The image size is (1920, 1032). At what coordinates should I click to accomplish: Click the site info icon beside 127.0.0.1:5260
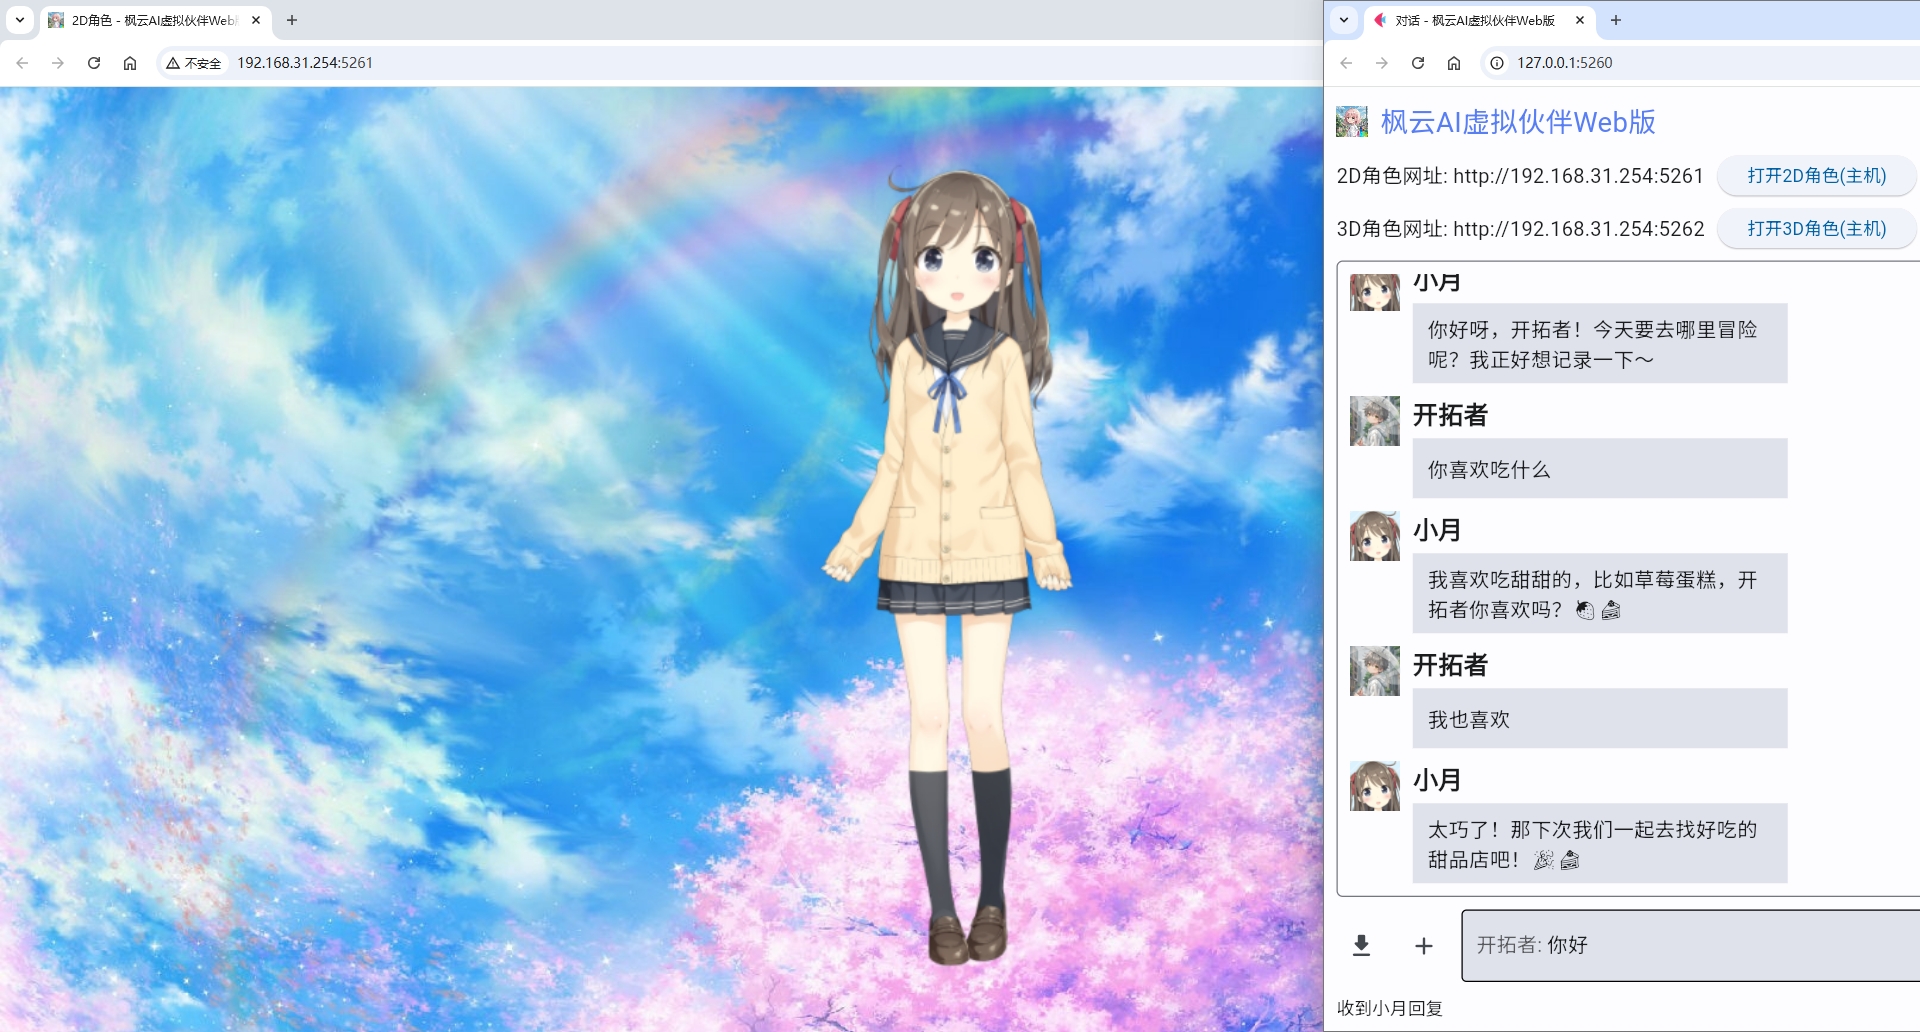coord(1497,63)
